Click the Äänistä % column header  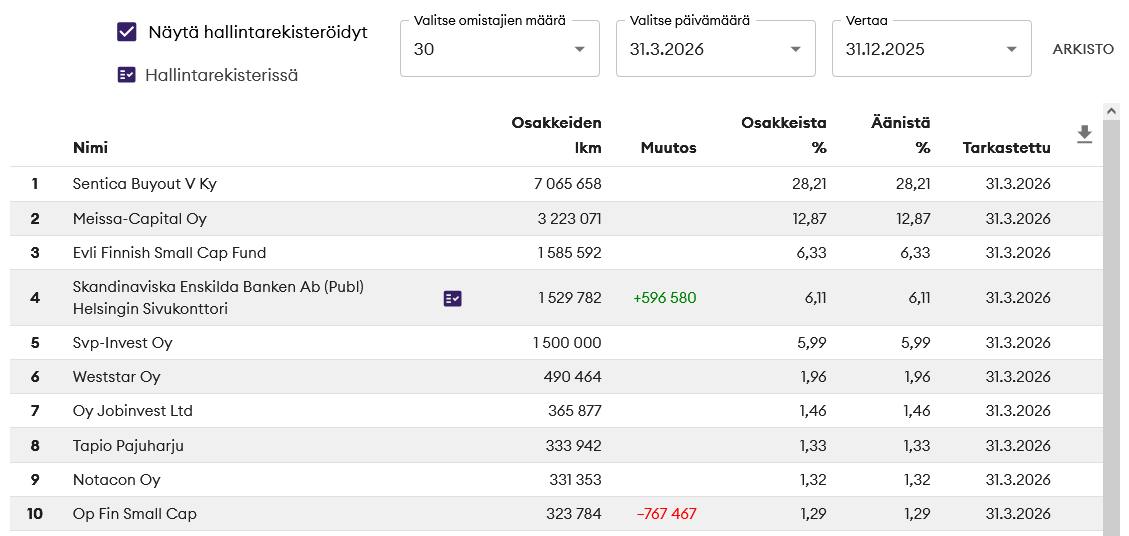(x=901, y=135)
